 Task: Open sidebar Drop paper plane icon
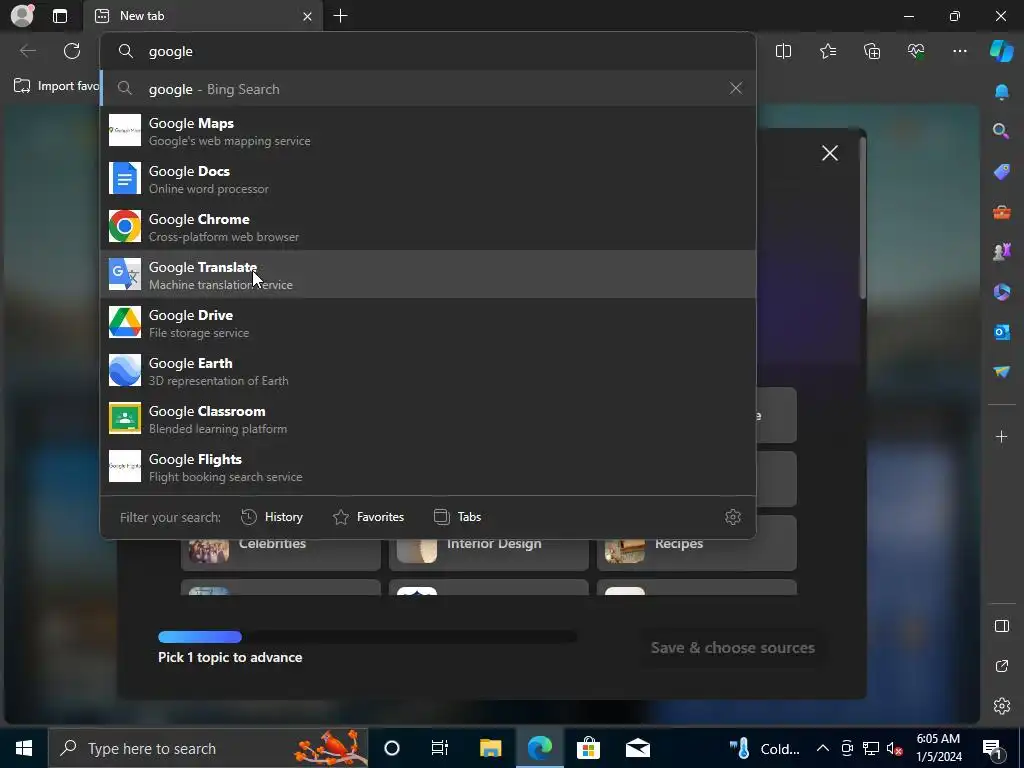coord(1001,372)
